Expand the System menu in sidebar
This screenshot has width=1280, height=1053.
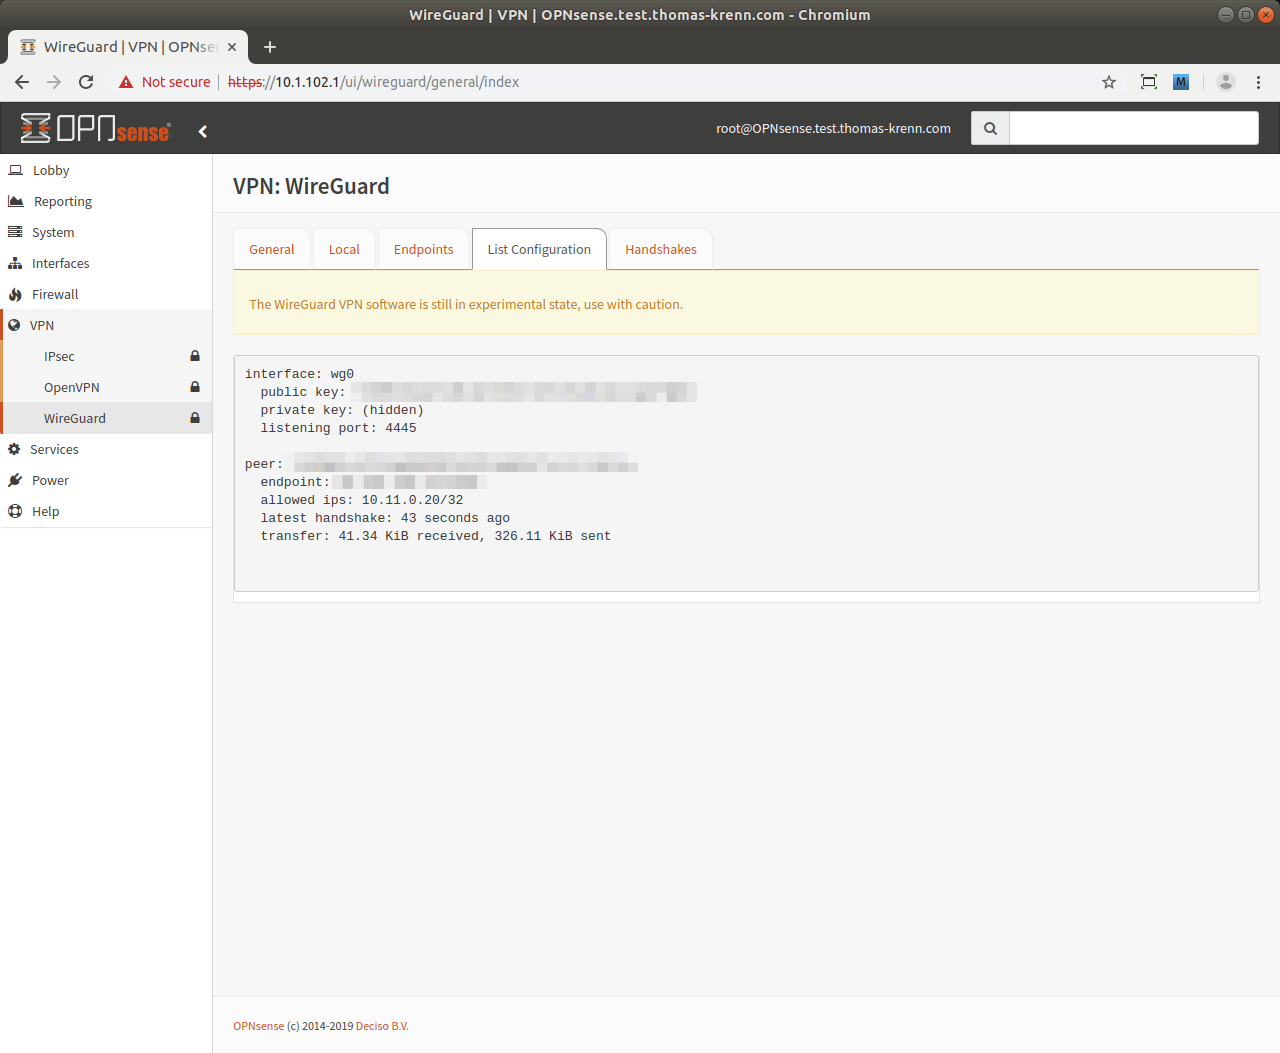pyautogui.click(x=53, y=232)
